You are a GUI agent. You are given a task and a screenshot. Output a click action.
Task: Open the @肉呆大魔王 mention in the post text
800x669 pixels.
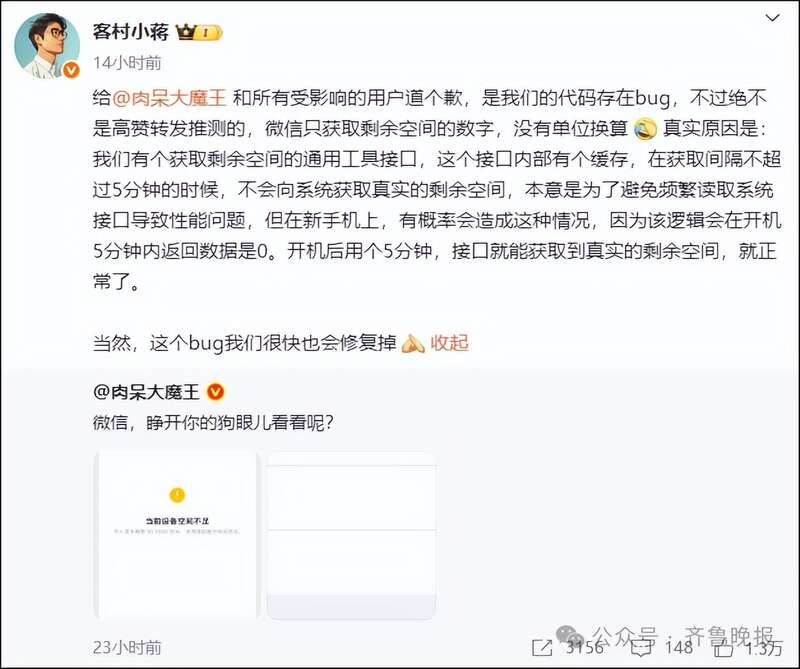coord(169,98)
